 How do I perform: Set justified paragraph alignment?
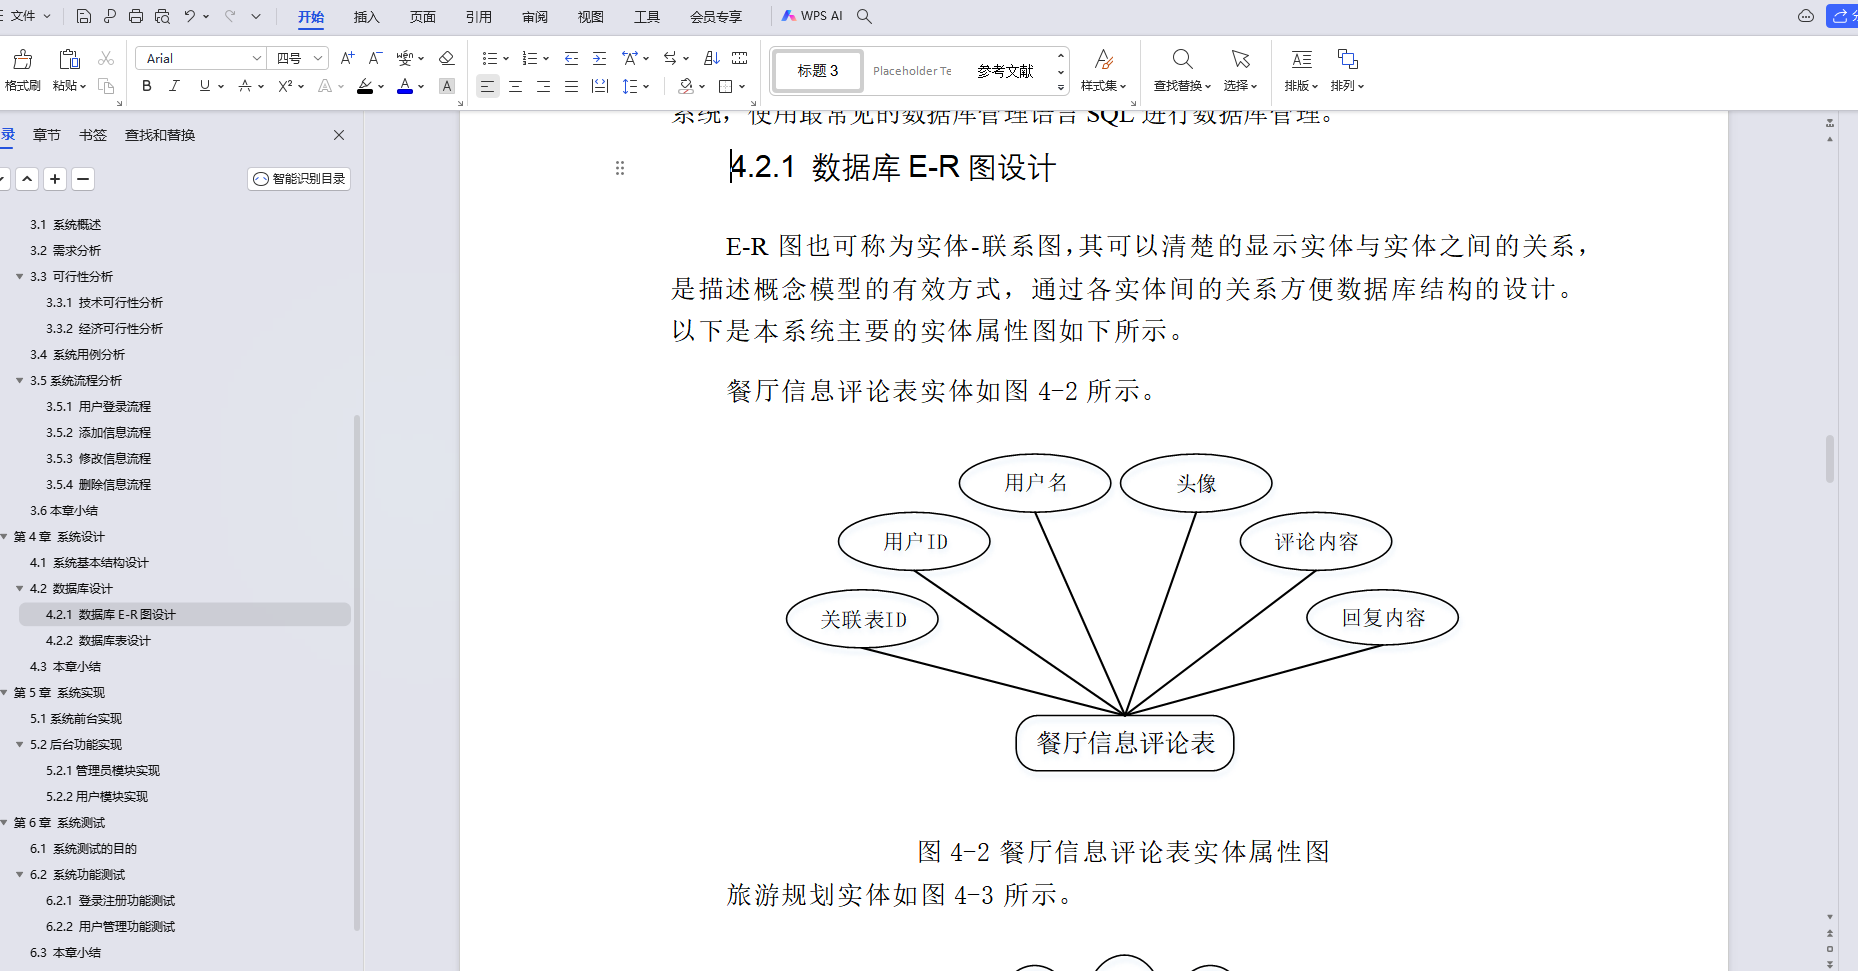571,86
